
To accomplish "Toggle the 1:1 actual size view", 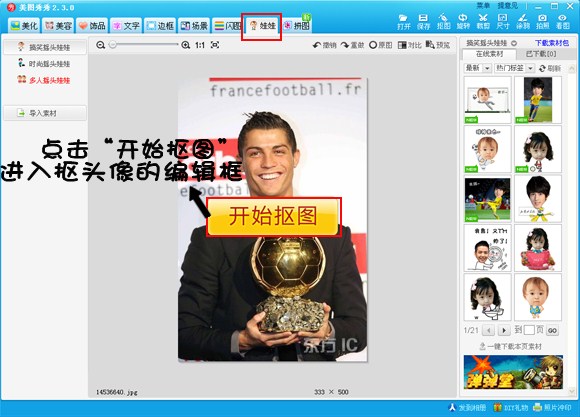I will point(200,45).
